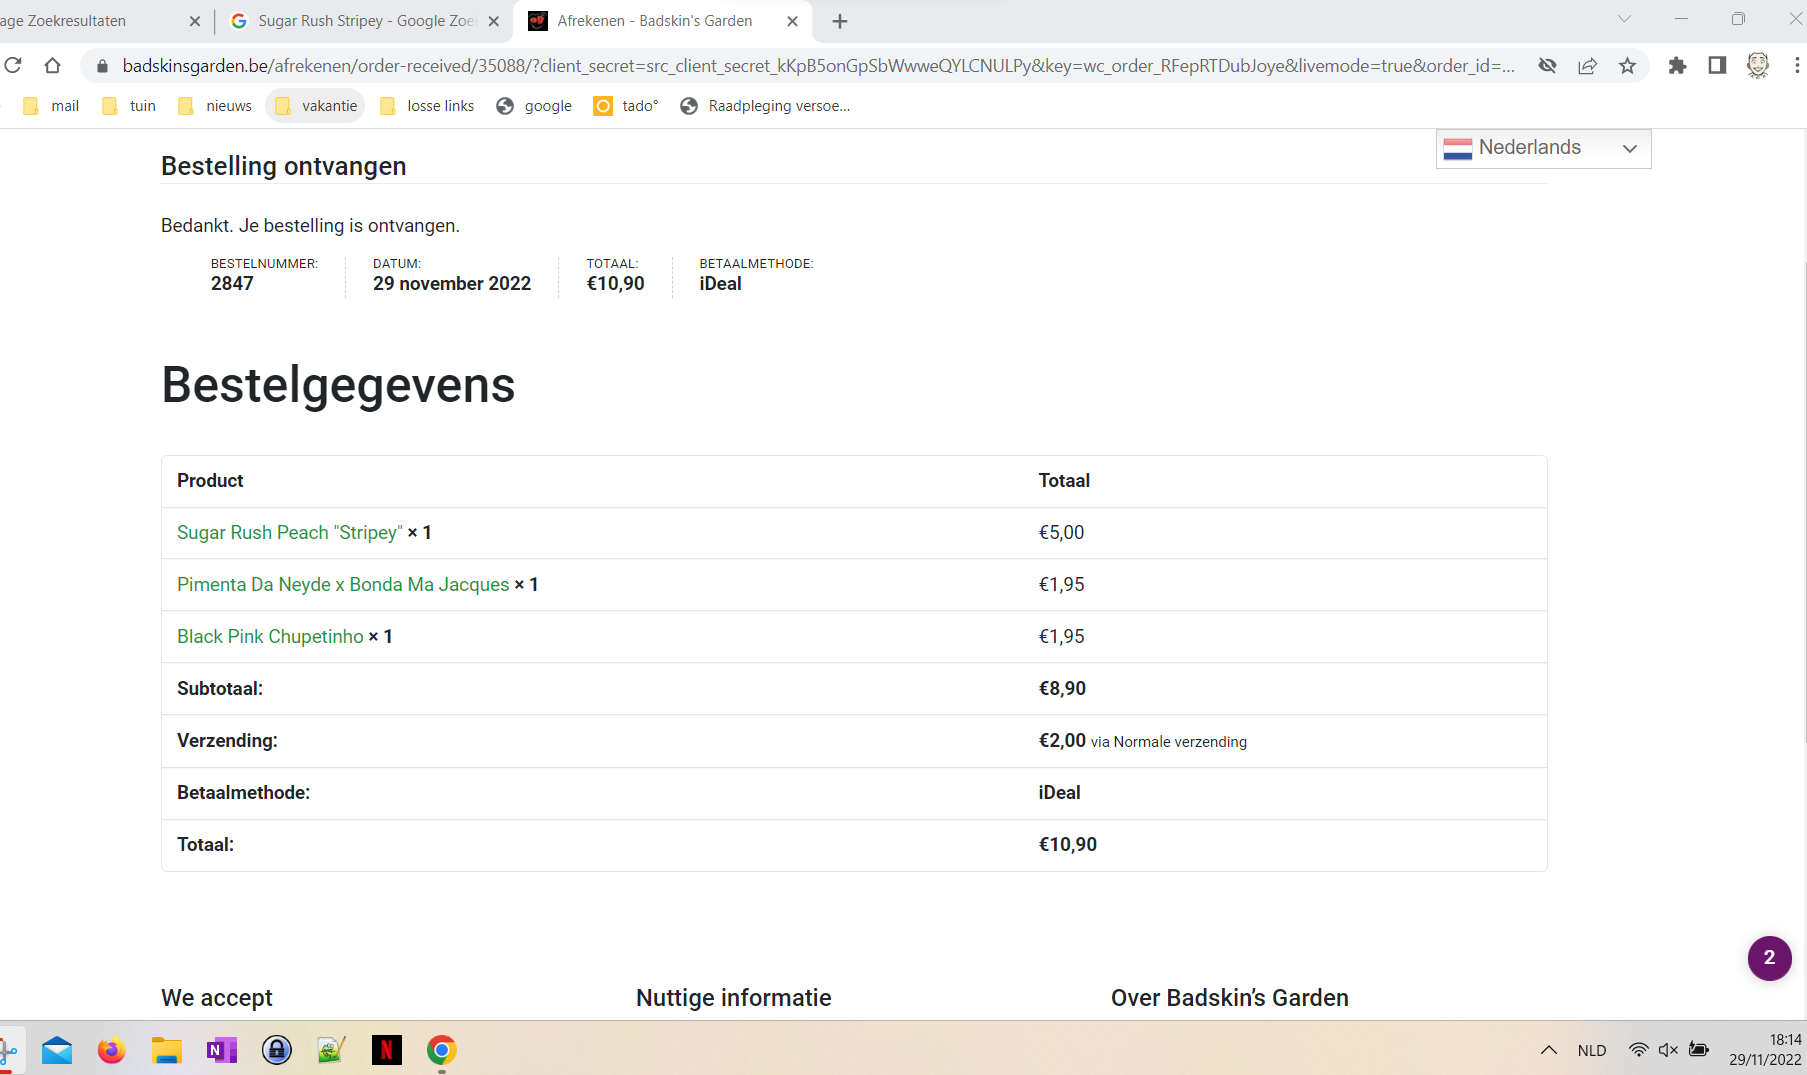Click the order number 2847
The image size is (1807, 1075).
(232, 284)
